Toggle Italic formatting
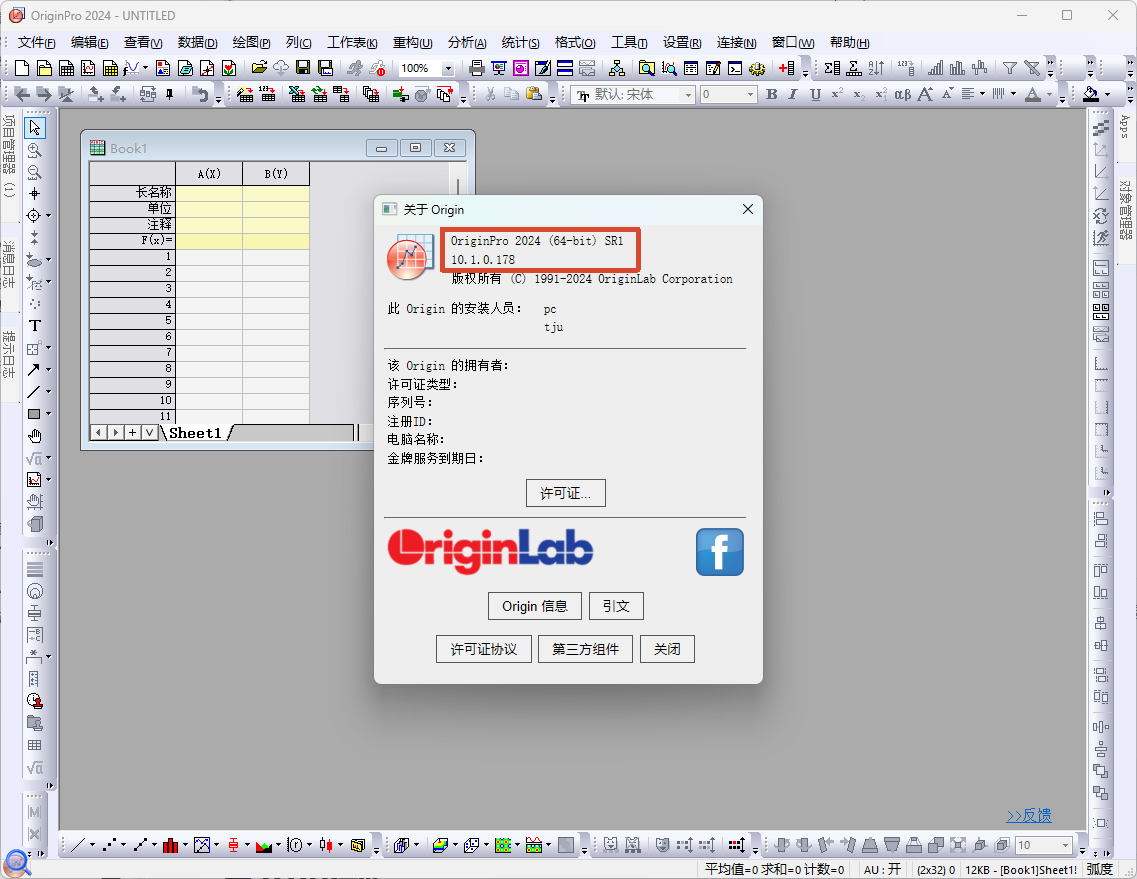 793,94
